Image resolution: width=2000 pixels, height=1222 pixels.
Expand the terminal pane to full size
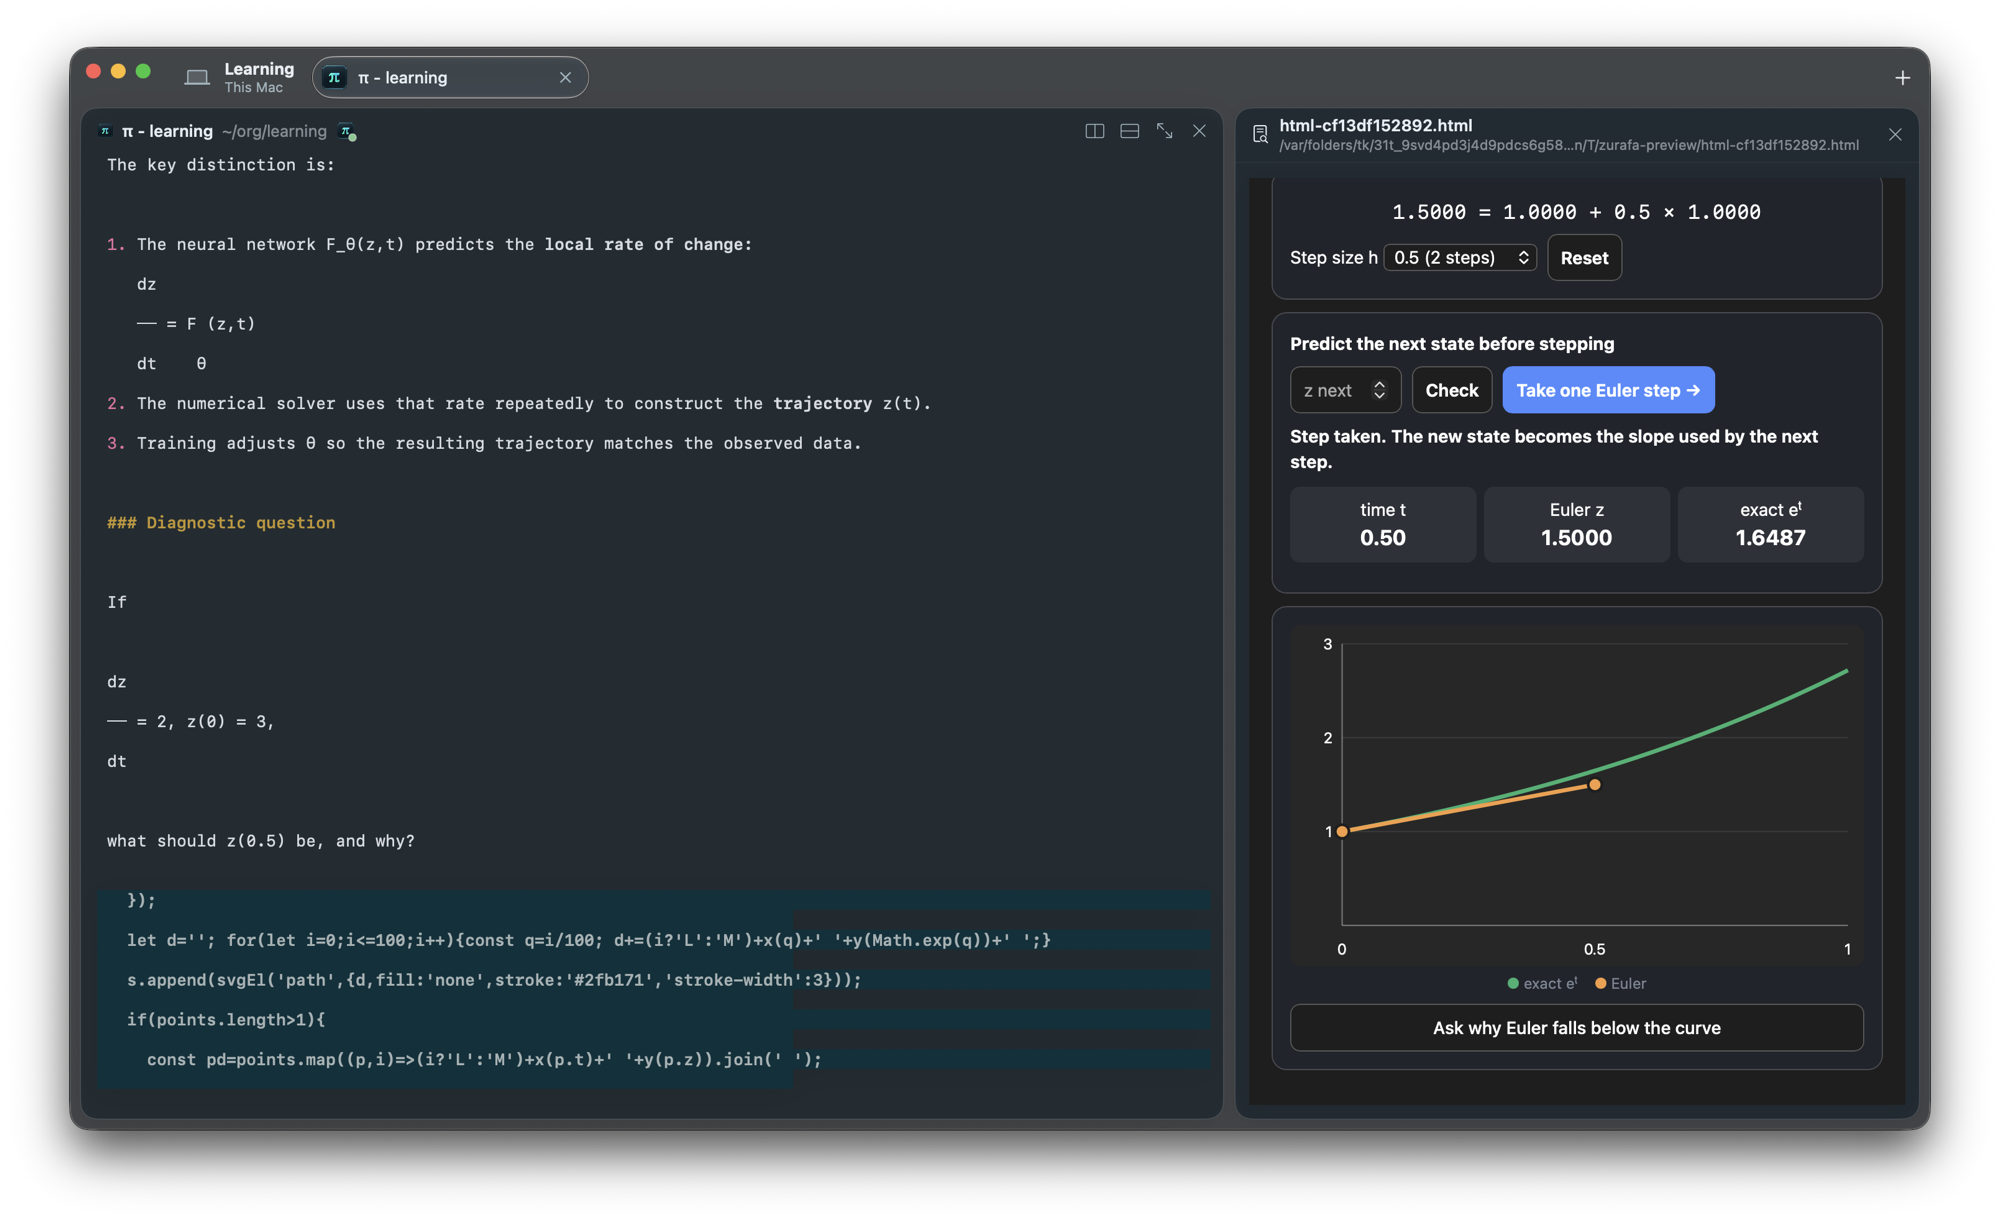pos(1165,131)
